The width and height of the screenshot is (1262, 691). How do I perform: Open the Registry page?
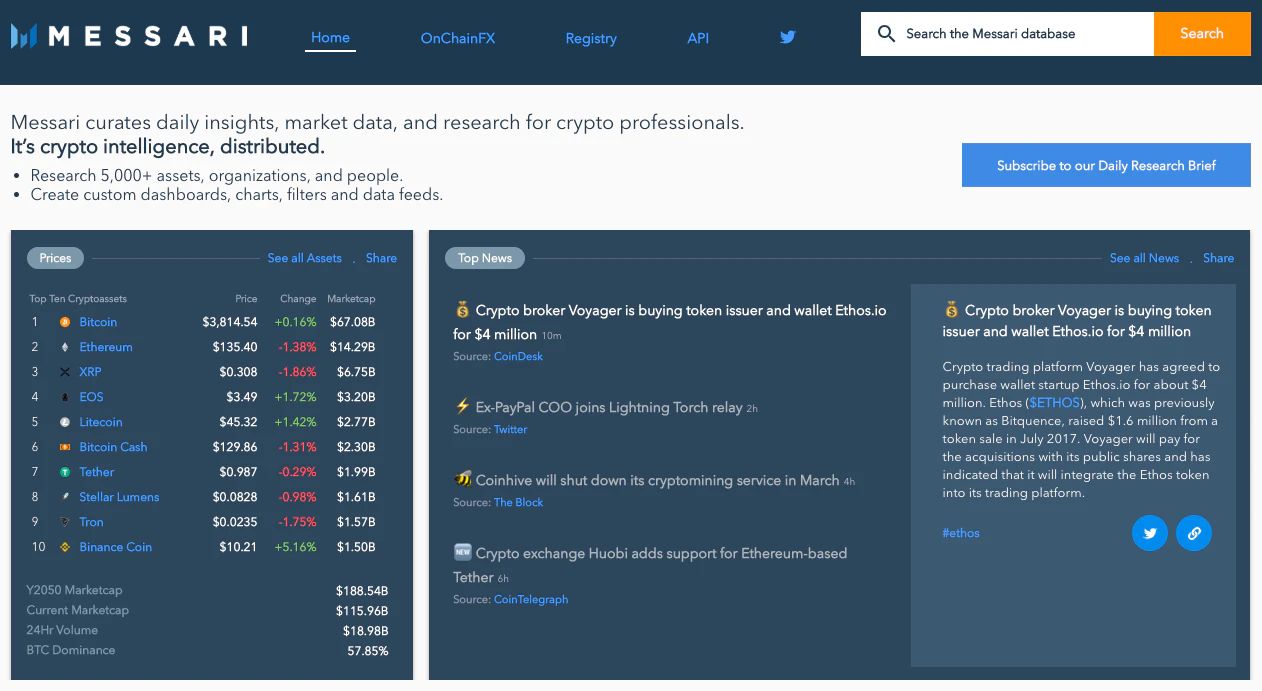click(591, 38)
